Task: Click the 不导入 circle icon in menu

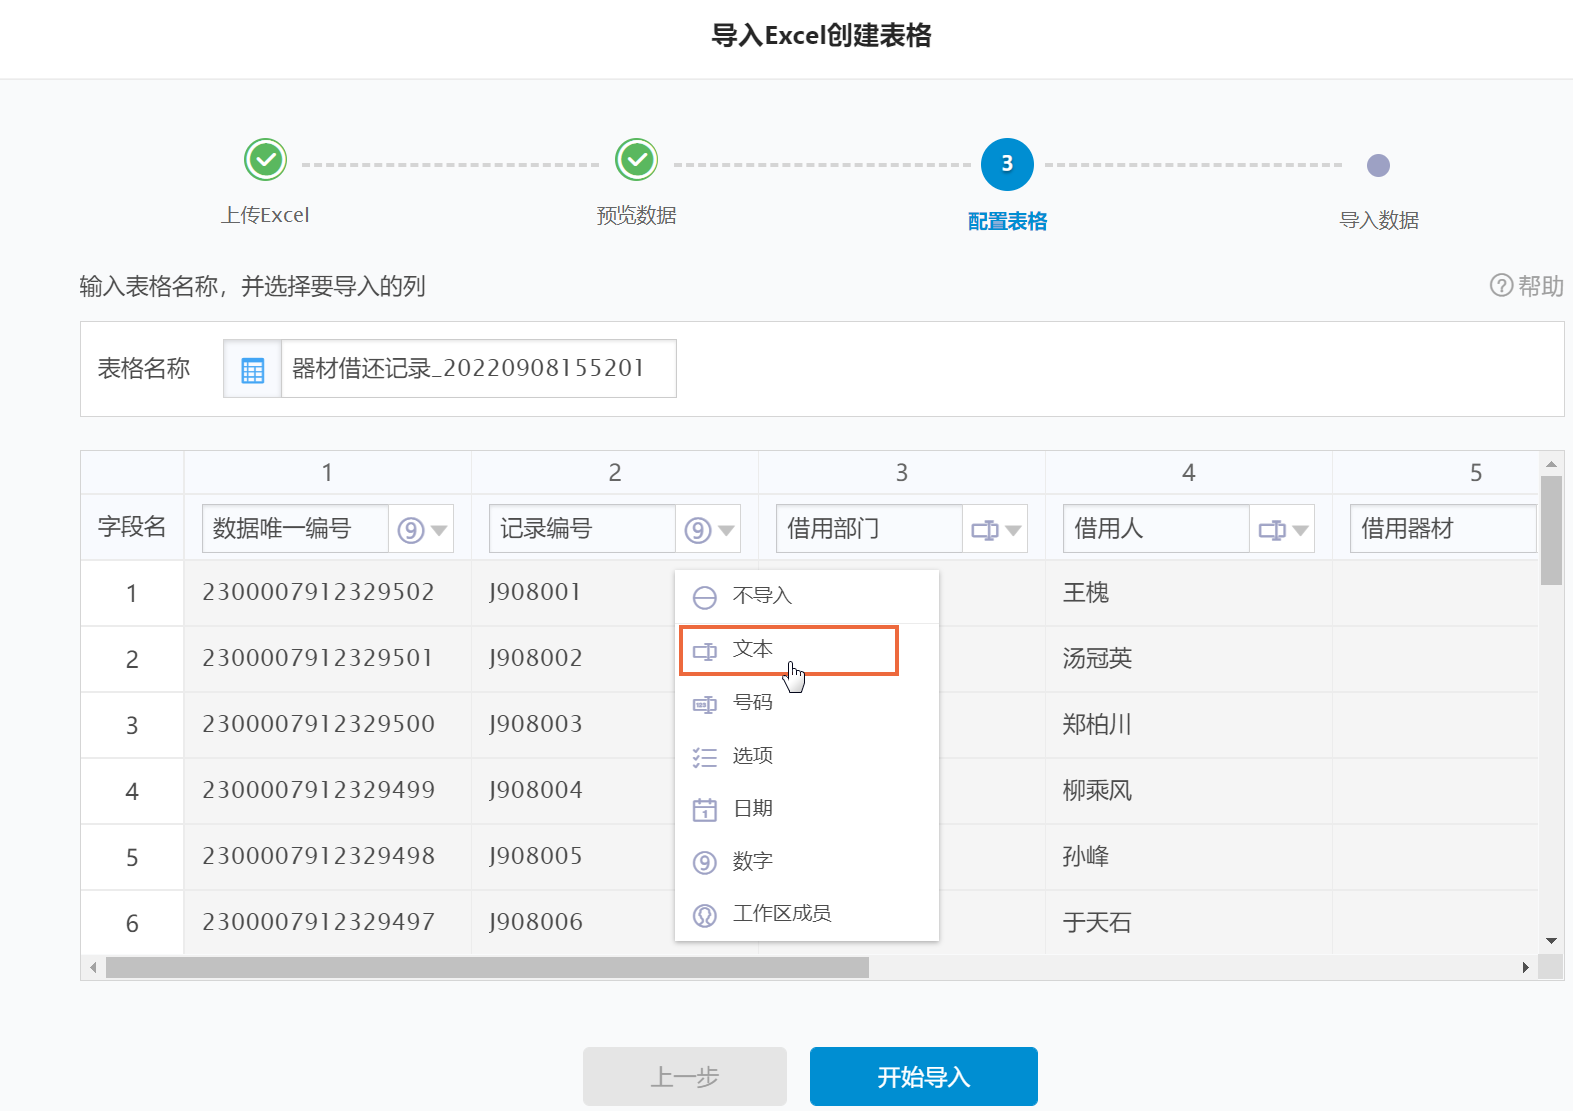Action: (x=705, y=598)
